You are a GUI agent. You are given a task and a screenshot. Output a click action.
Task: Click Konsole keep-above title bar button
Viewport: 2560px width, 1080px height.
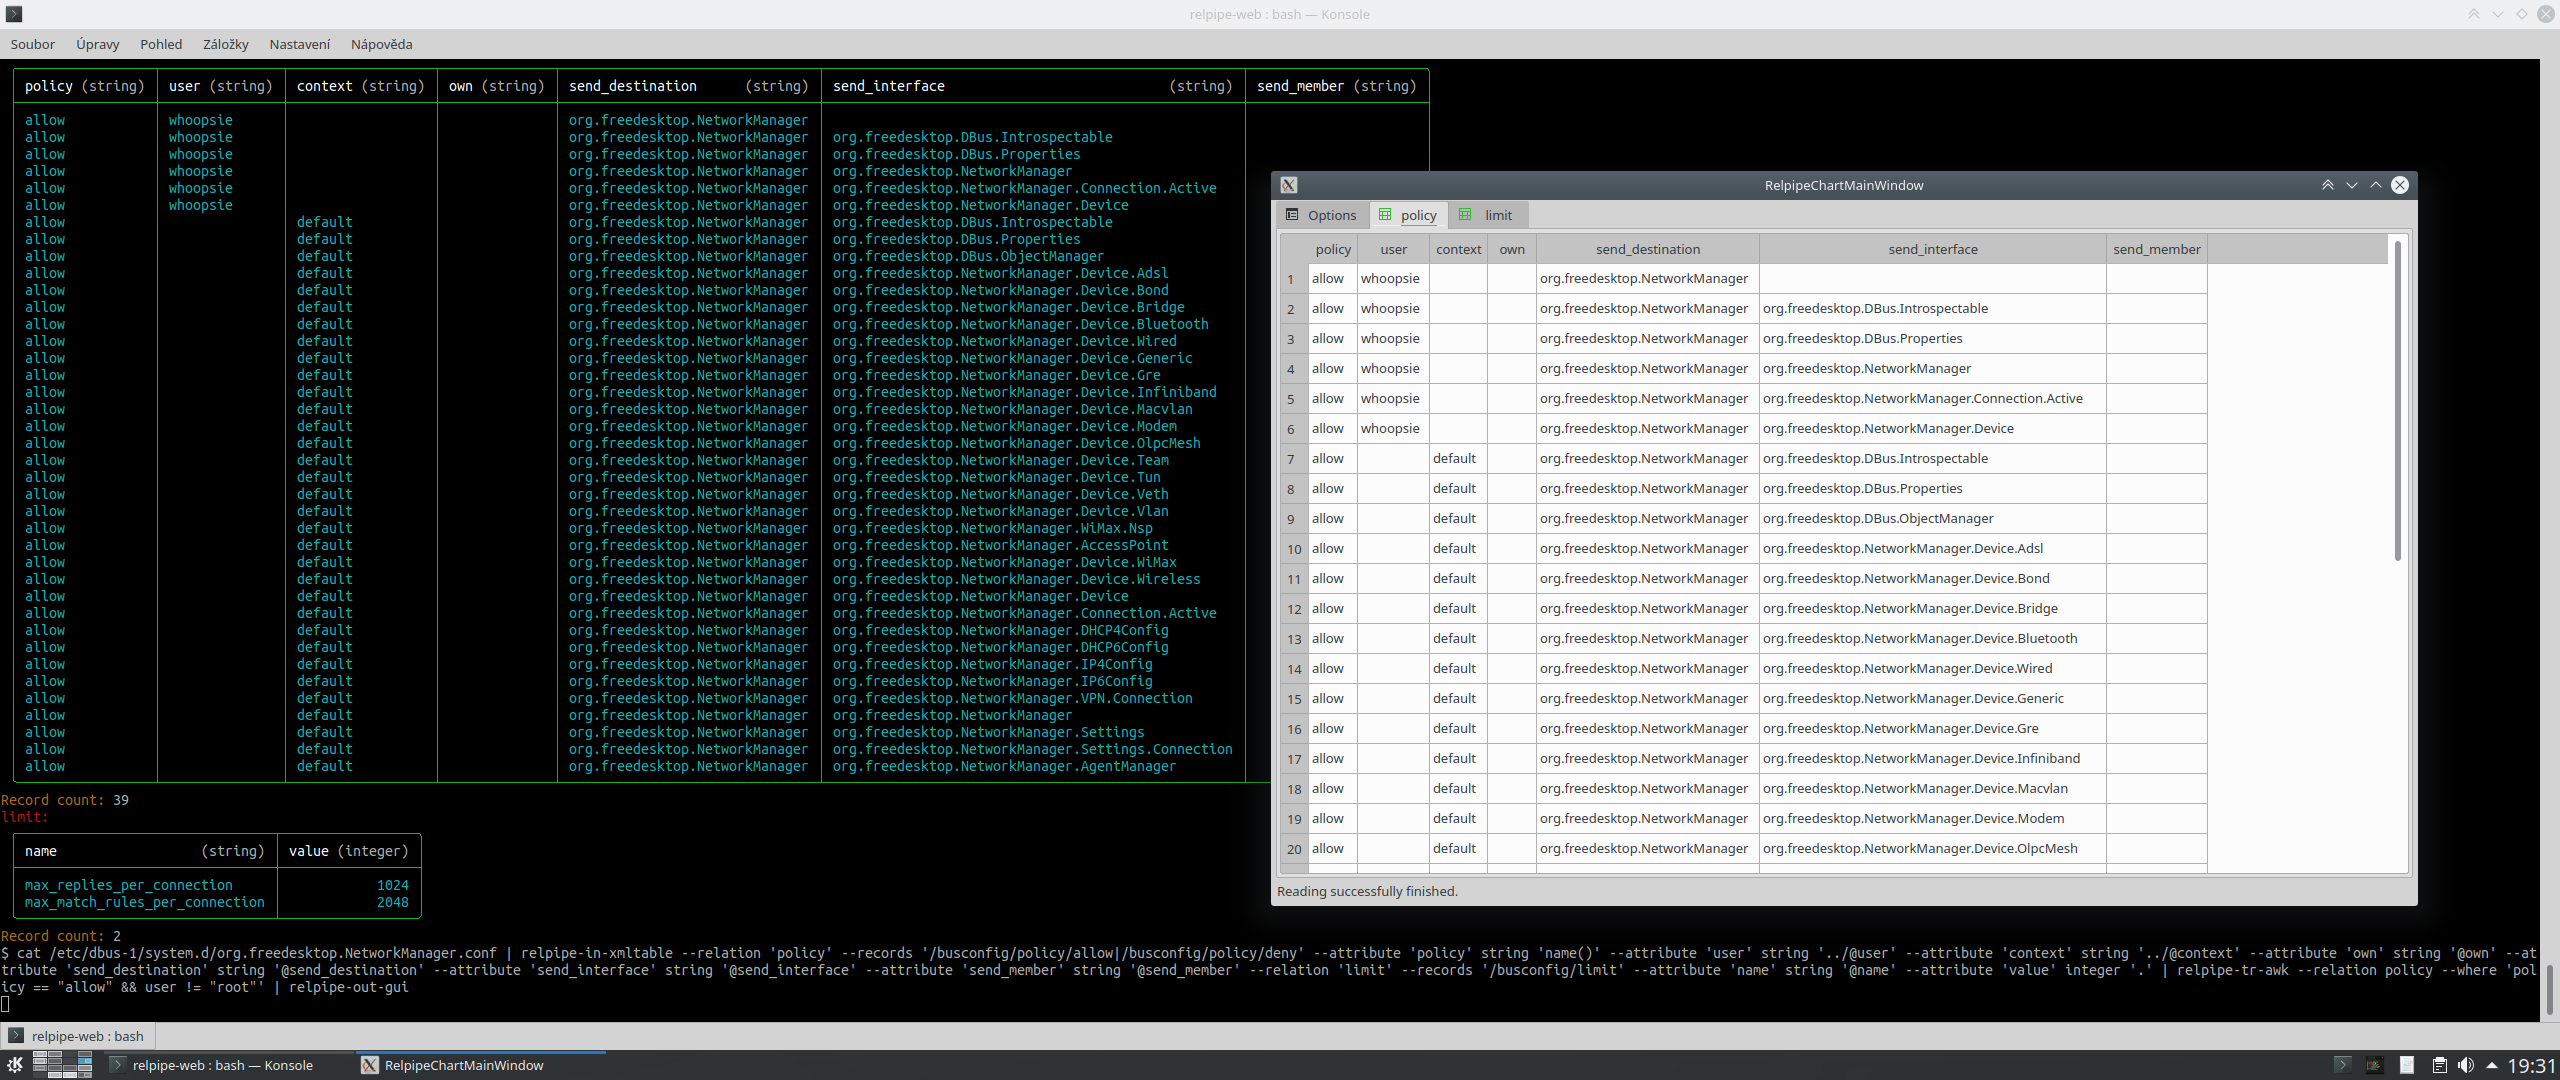click(2474, 14)
